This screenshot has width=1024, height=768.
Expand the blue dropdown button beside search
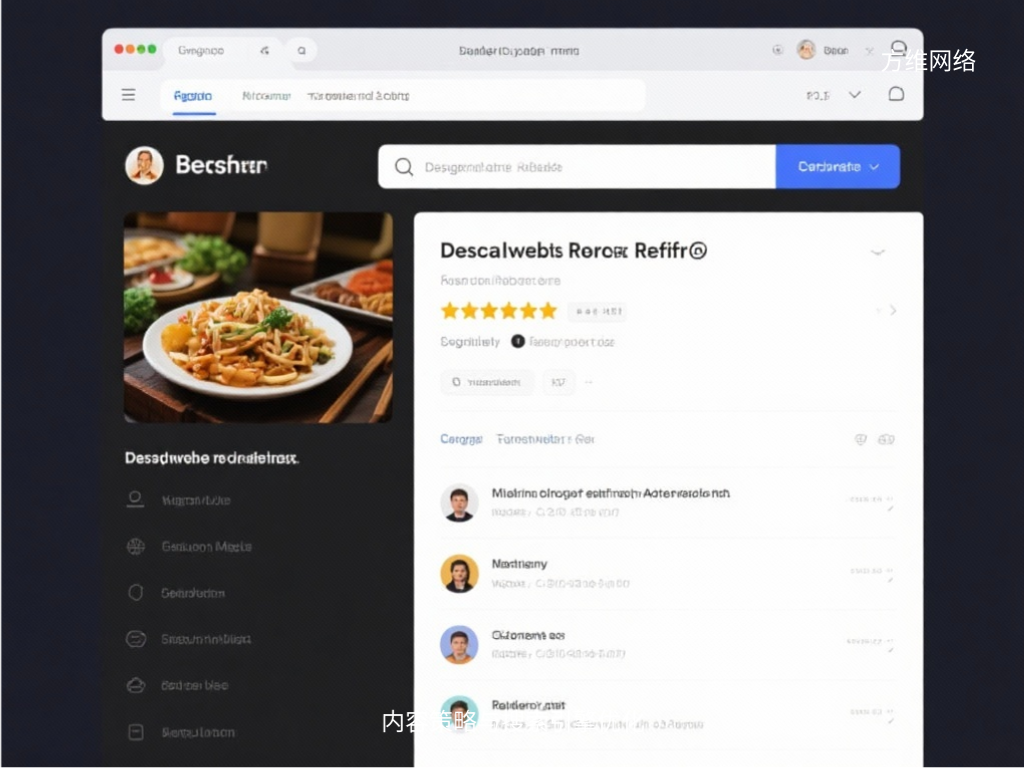click(x=838, y=167)
